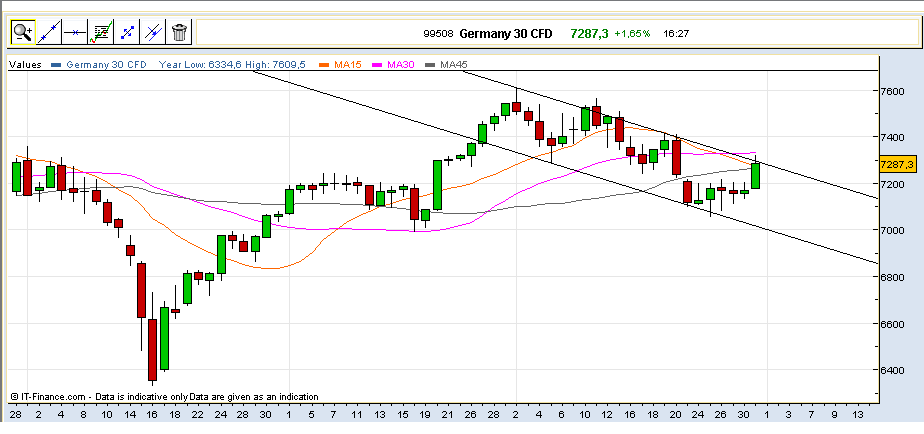Choose the parallel channel line tool
The image size is (924, 434).
[x=153, y=32]
